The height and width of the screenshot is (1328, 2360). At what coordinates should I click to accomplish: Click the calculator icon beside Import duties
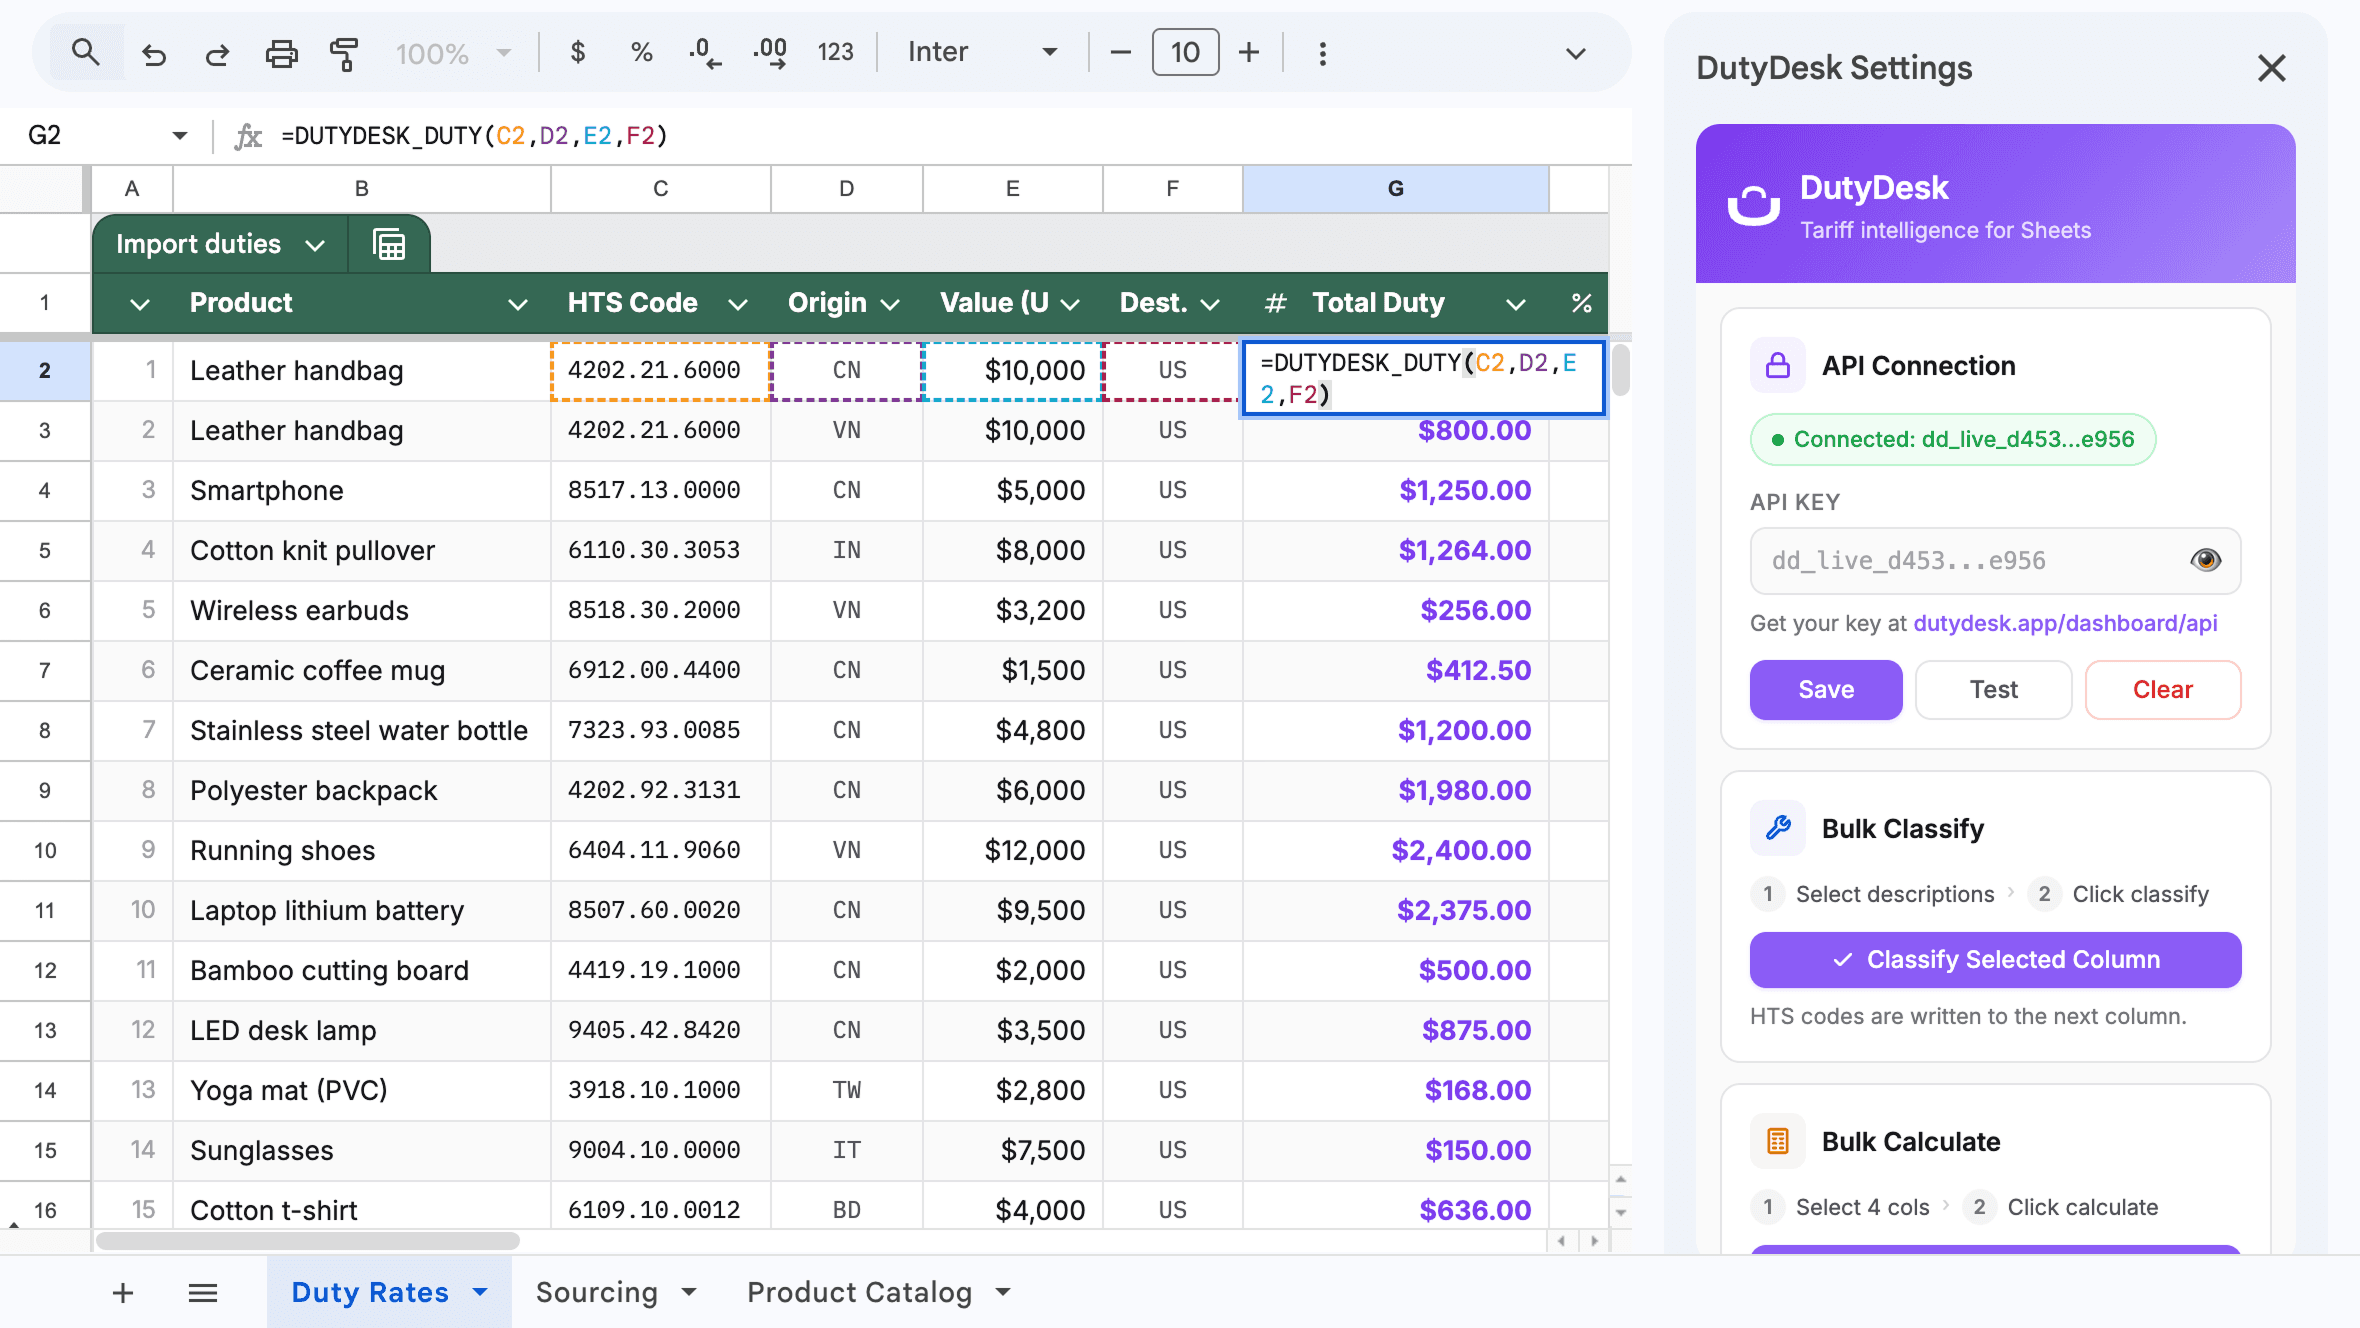[x=388, y=243]
